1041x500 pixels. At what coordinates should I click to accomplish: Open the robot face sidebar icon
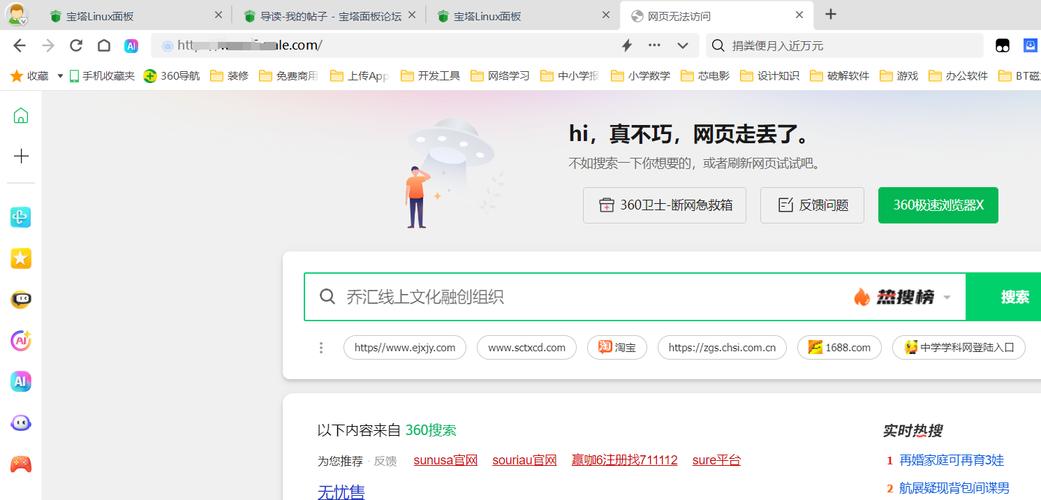[21, 299]
